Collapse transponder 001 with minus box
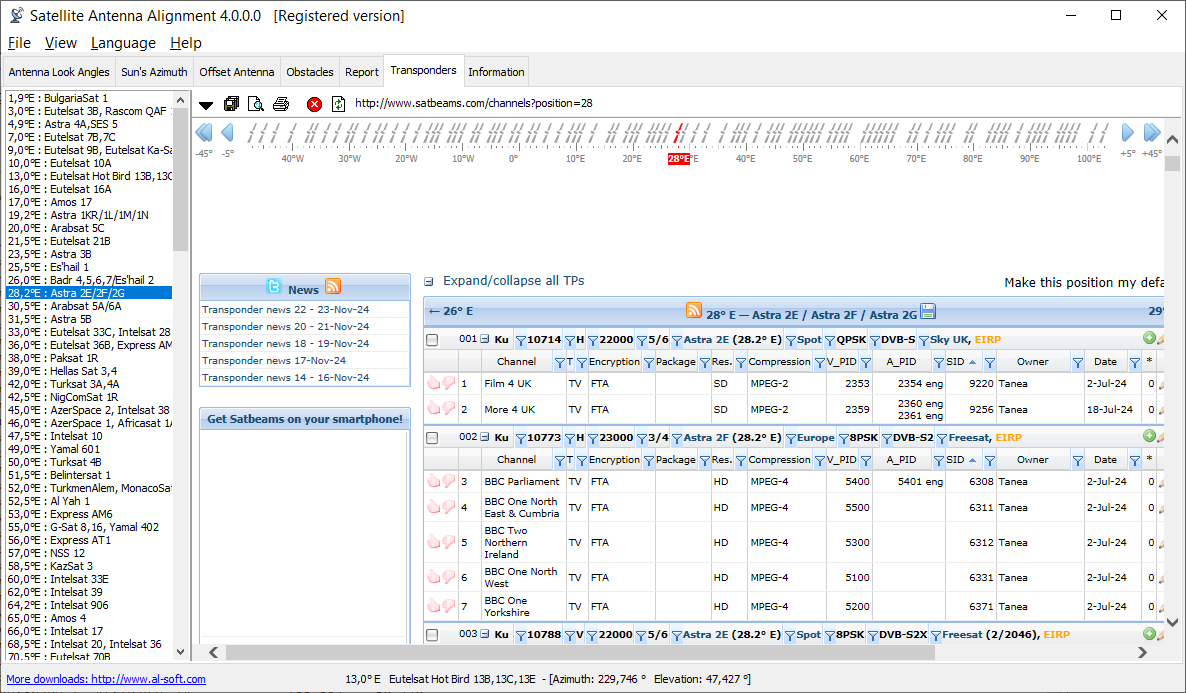Image resolution: width=1186 pixels, height=693 pixels. pyautogui.click(x=484, y=340)
